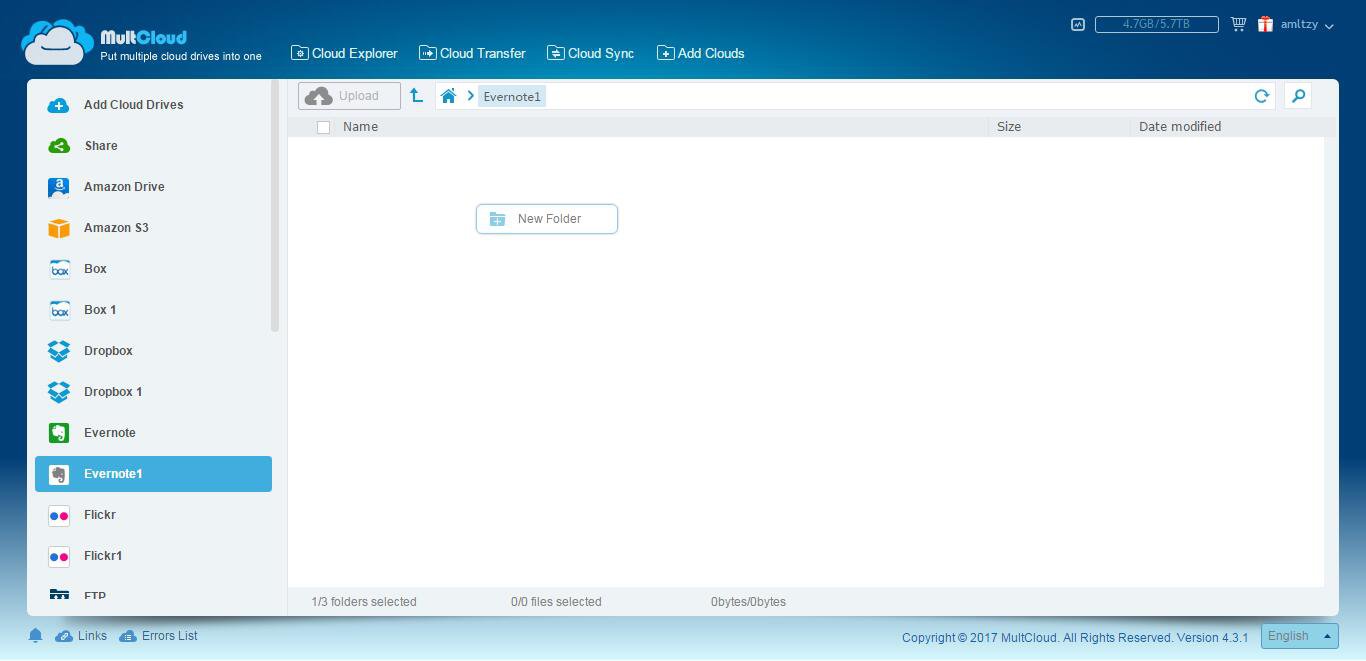Click '0bytes/0bytes' status text
Viewport: 1366px width, 661px height.
point(748,602)
